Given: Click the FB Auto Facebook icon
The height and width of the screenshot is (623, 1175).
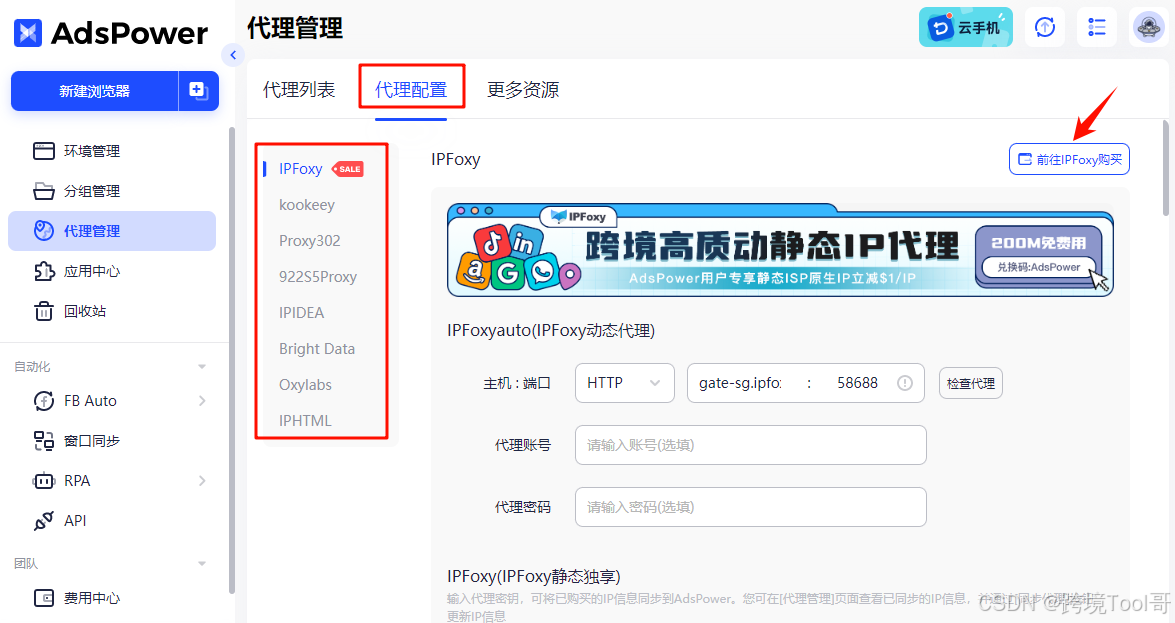Looking at the screenshot, I should click(x=43, y=401).
